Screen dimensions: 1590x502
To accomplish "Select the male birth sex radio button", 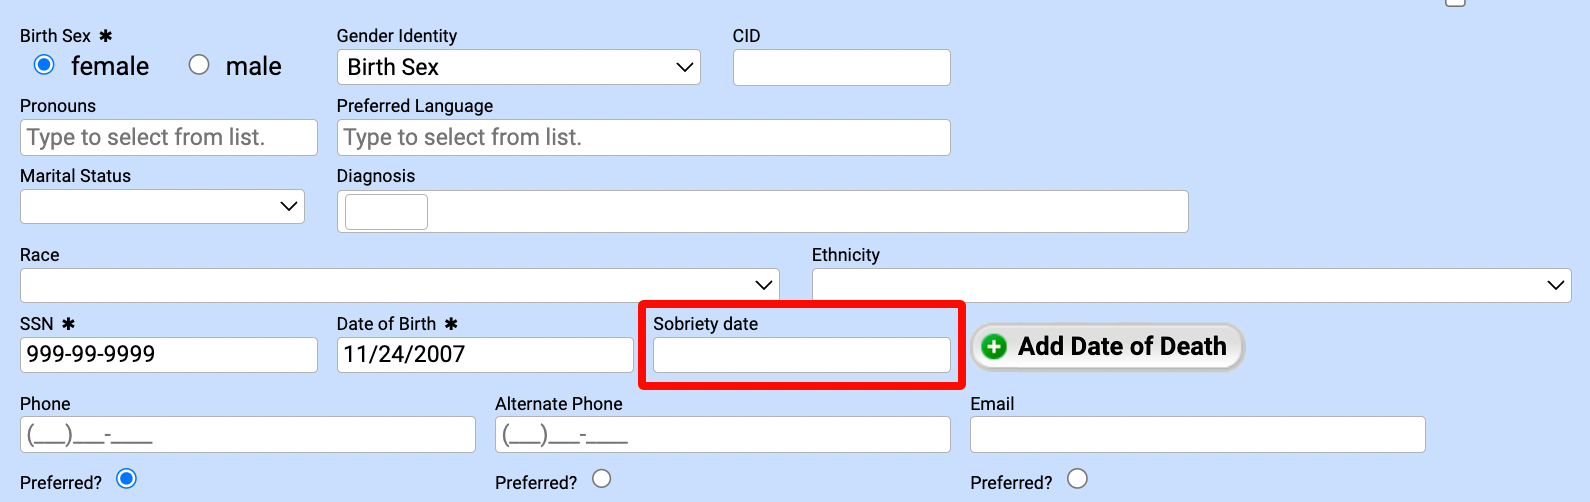I will 199,65.
